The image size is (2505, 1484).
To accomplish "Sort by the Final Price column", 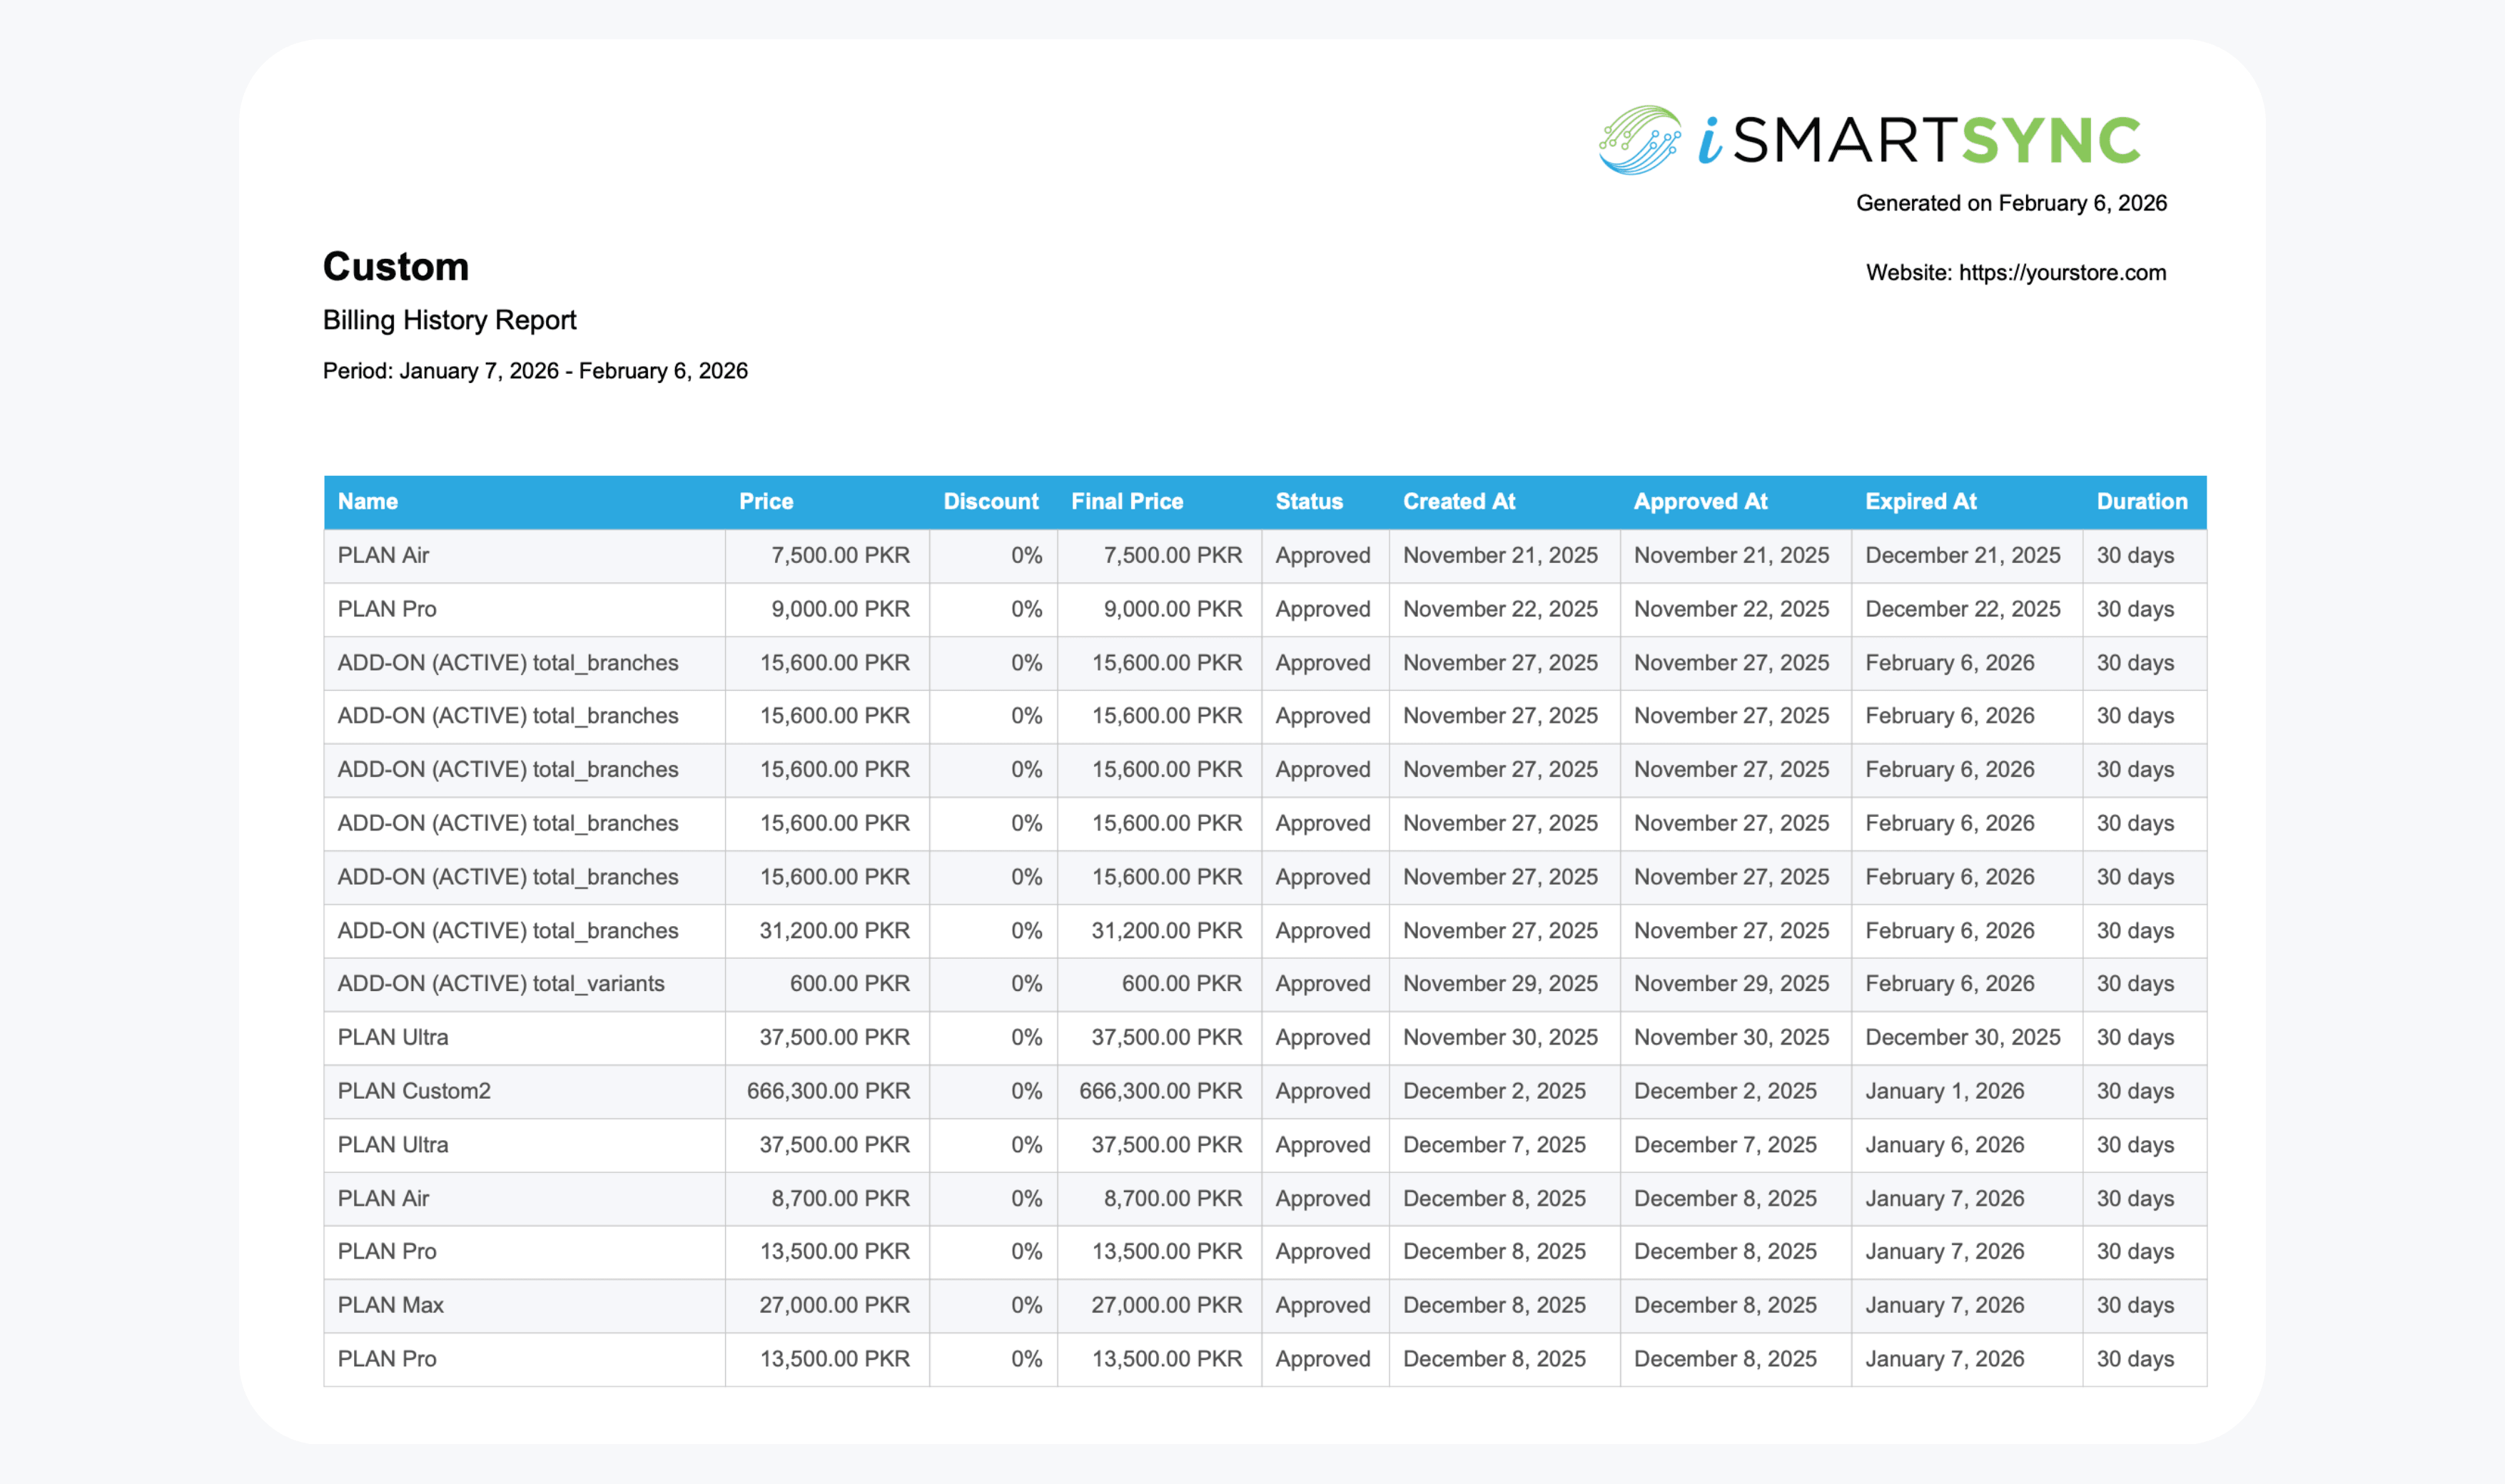I will click(1128, 501).
